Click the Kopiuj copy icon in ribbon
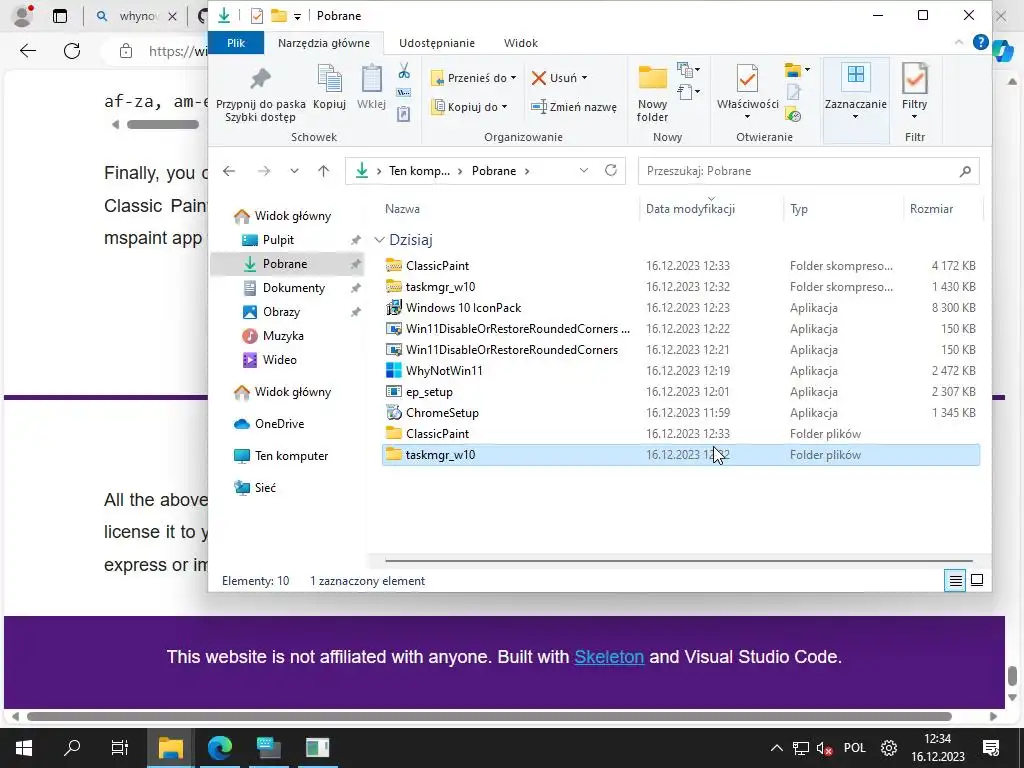Image resolution: width=1024 pixels, height=768 pixels. (329, 87)
